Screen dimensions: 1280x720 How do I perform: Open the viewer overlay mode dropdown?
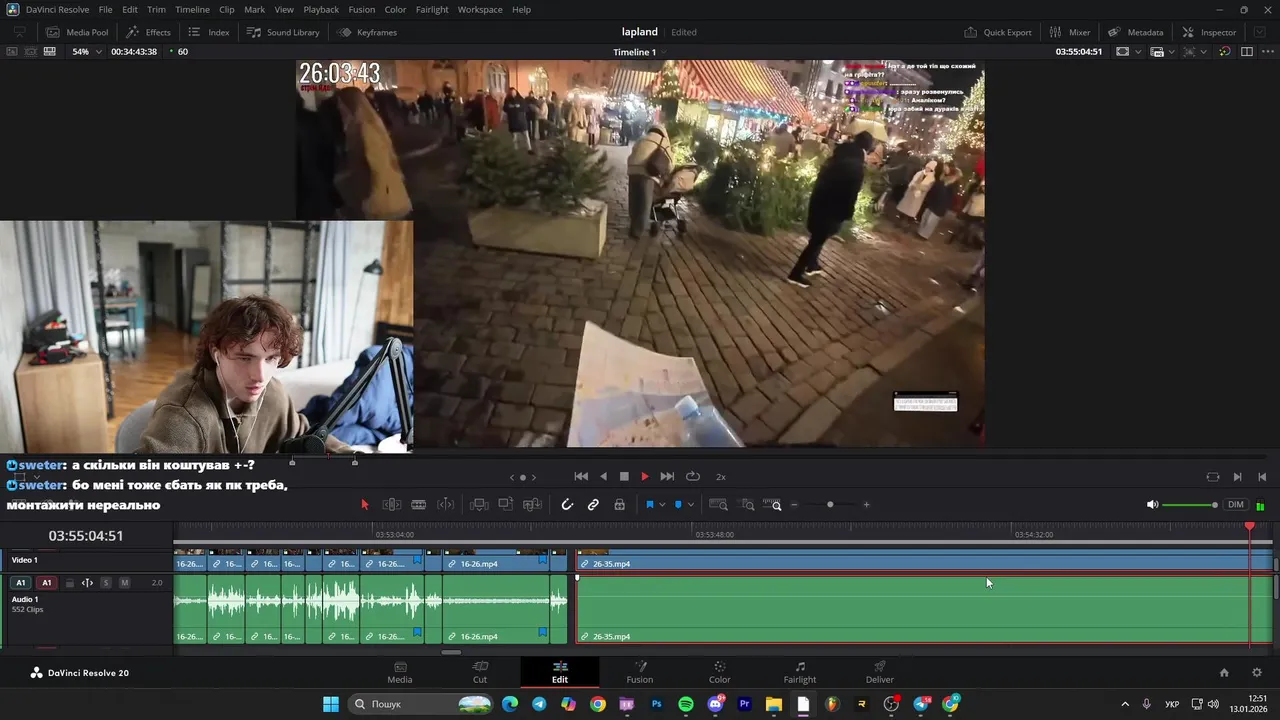click(1128, 51)
